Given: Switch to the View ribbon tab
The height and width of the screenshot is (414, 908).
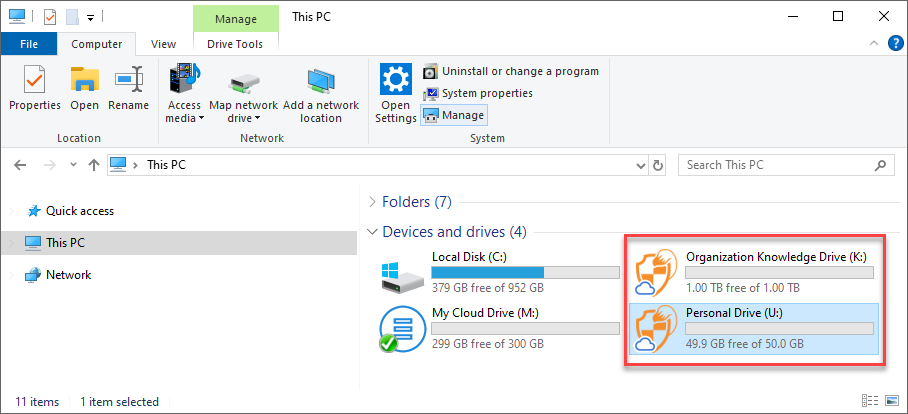Looking at the screenshot, I should pos(163,44).
